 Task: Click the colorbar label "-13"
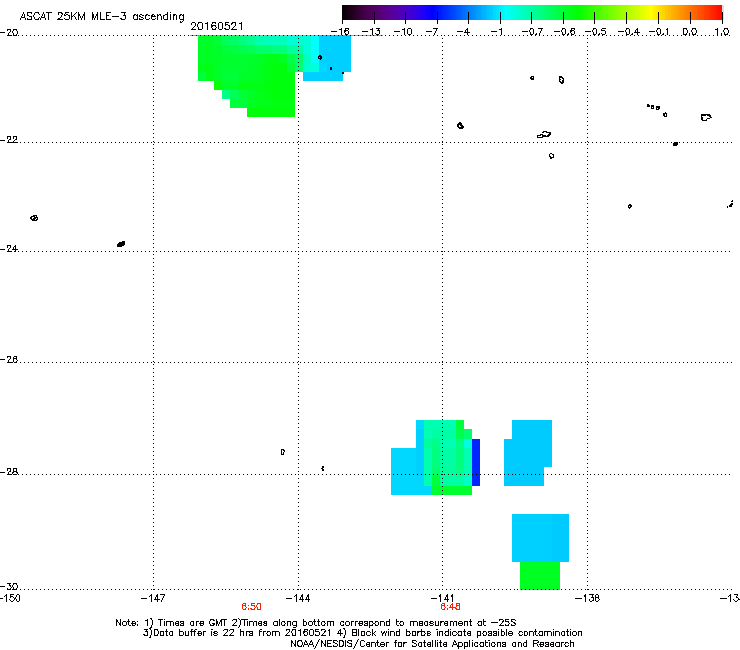tap(371, 32)
